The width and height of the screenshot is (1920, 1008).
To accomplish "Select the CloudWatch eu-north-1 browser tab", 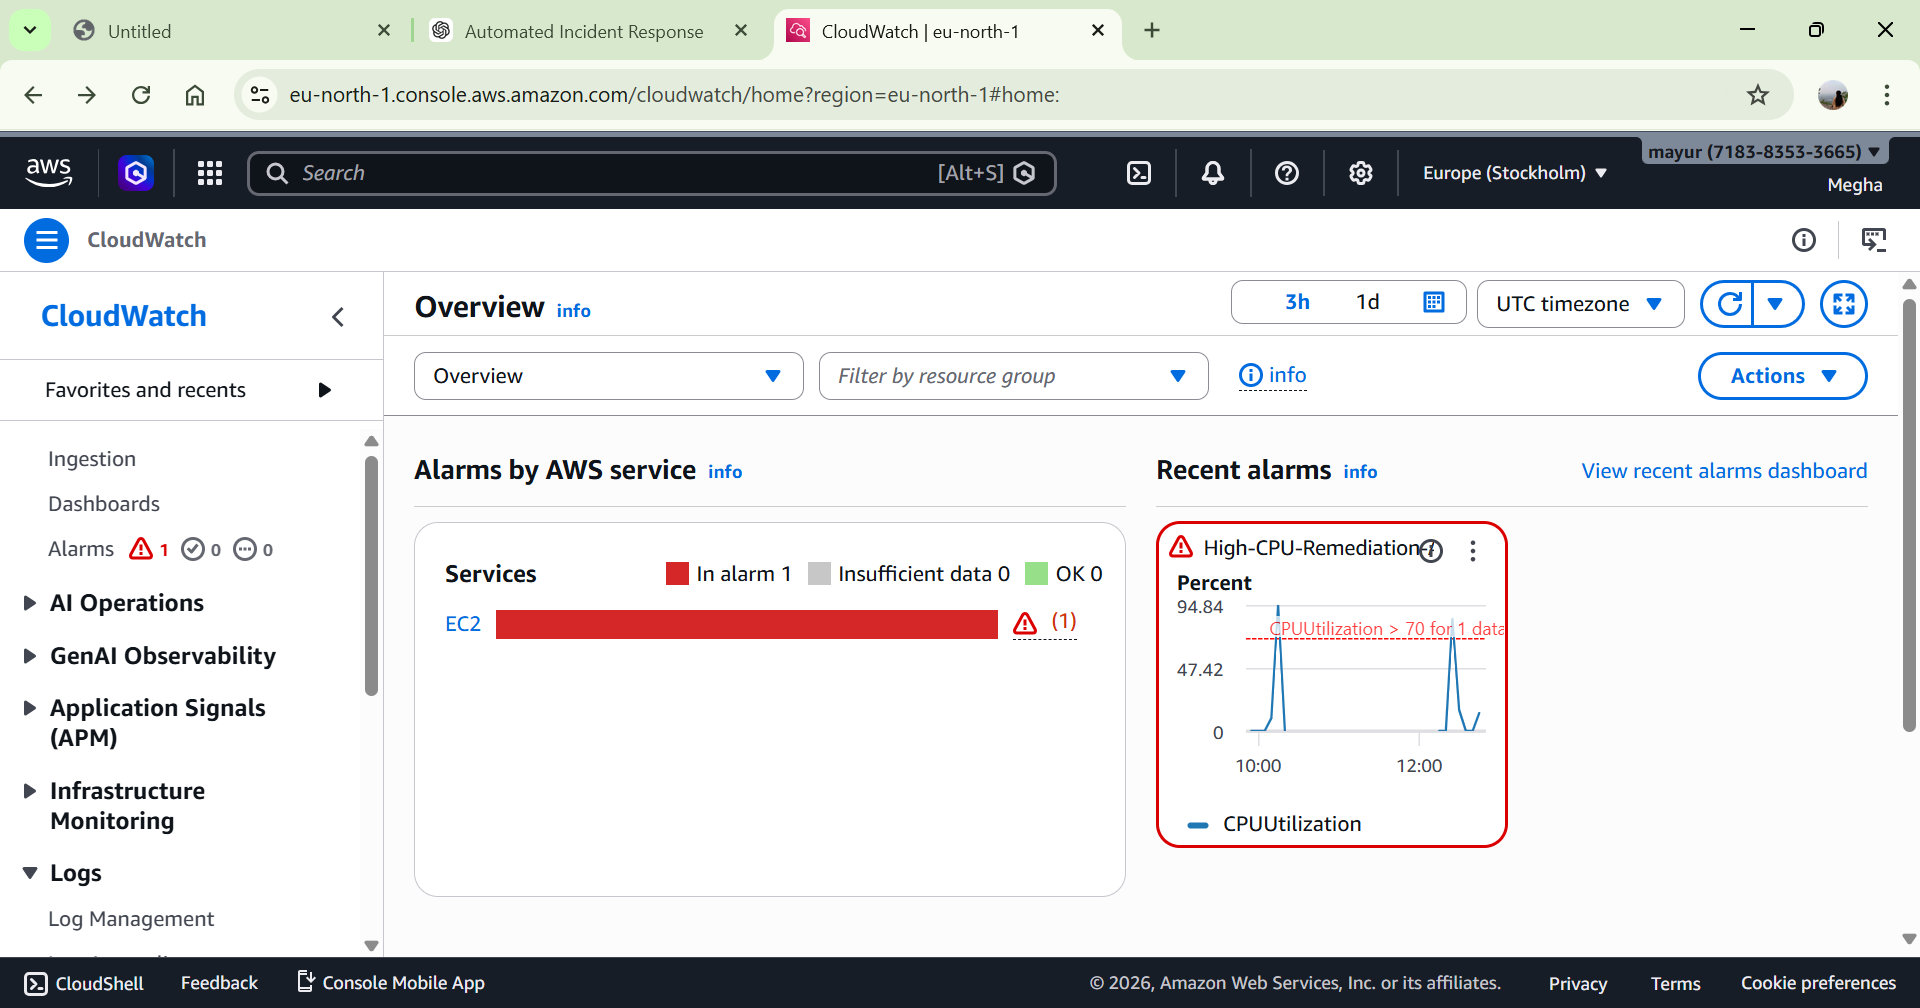I will (940, 31).
